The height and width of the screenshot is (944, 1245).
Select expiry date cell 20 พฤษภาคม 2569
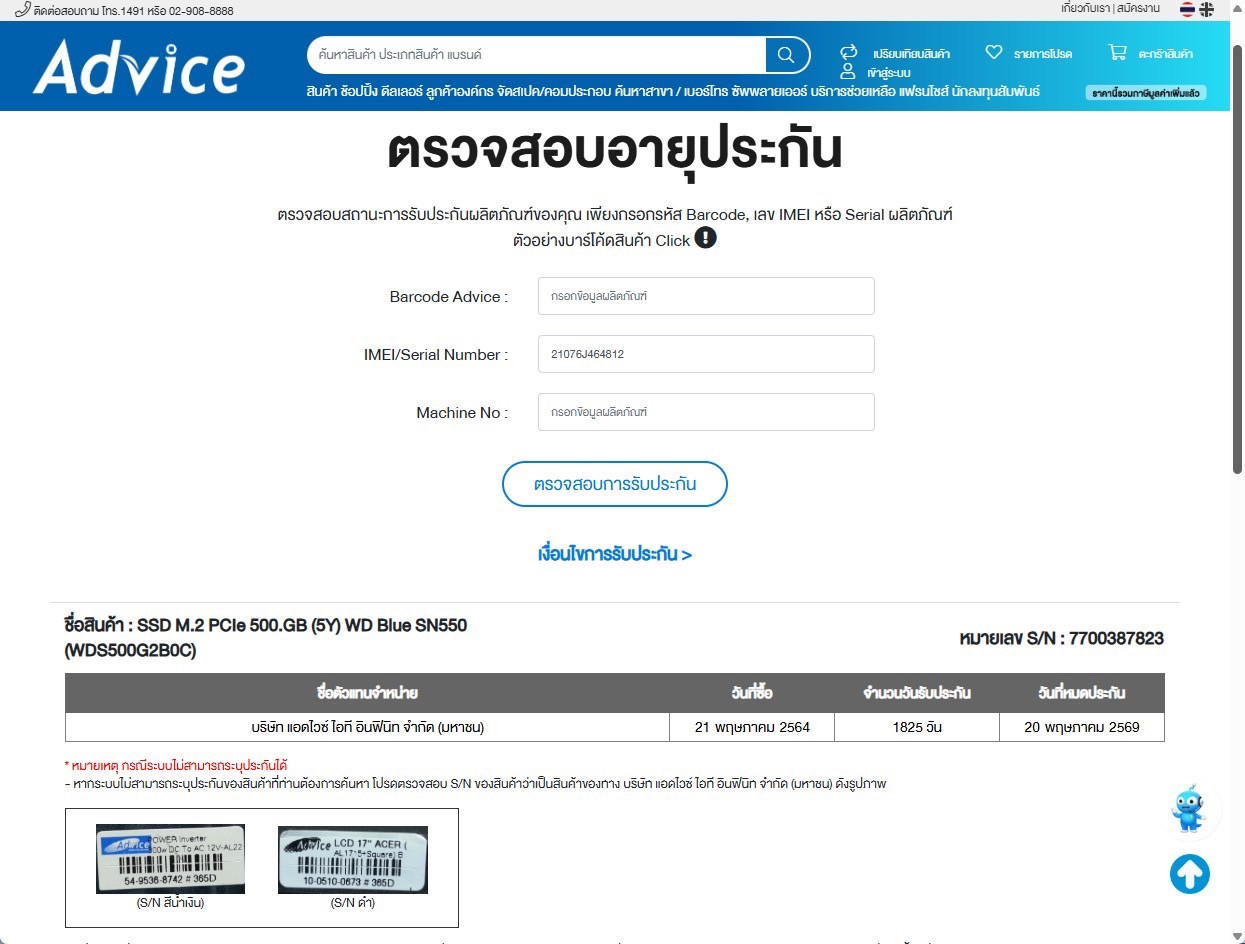click(1082, 727)
